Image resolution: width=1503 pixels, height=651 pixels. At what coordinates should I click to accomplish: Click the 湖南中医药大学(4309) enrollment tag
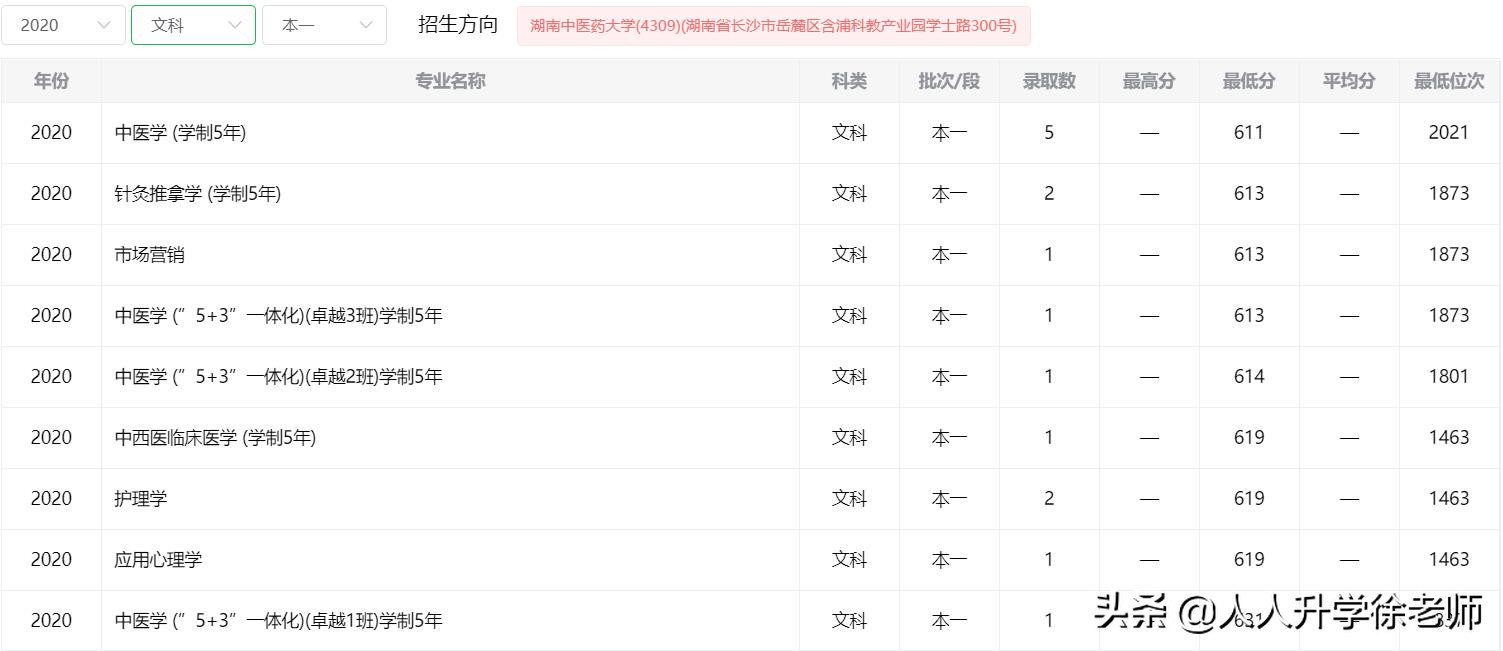click(x=773, y=26)
